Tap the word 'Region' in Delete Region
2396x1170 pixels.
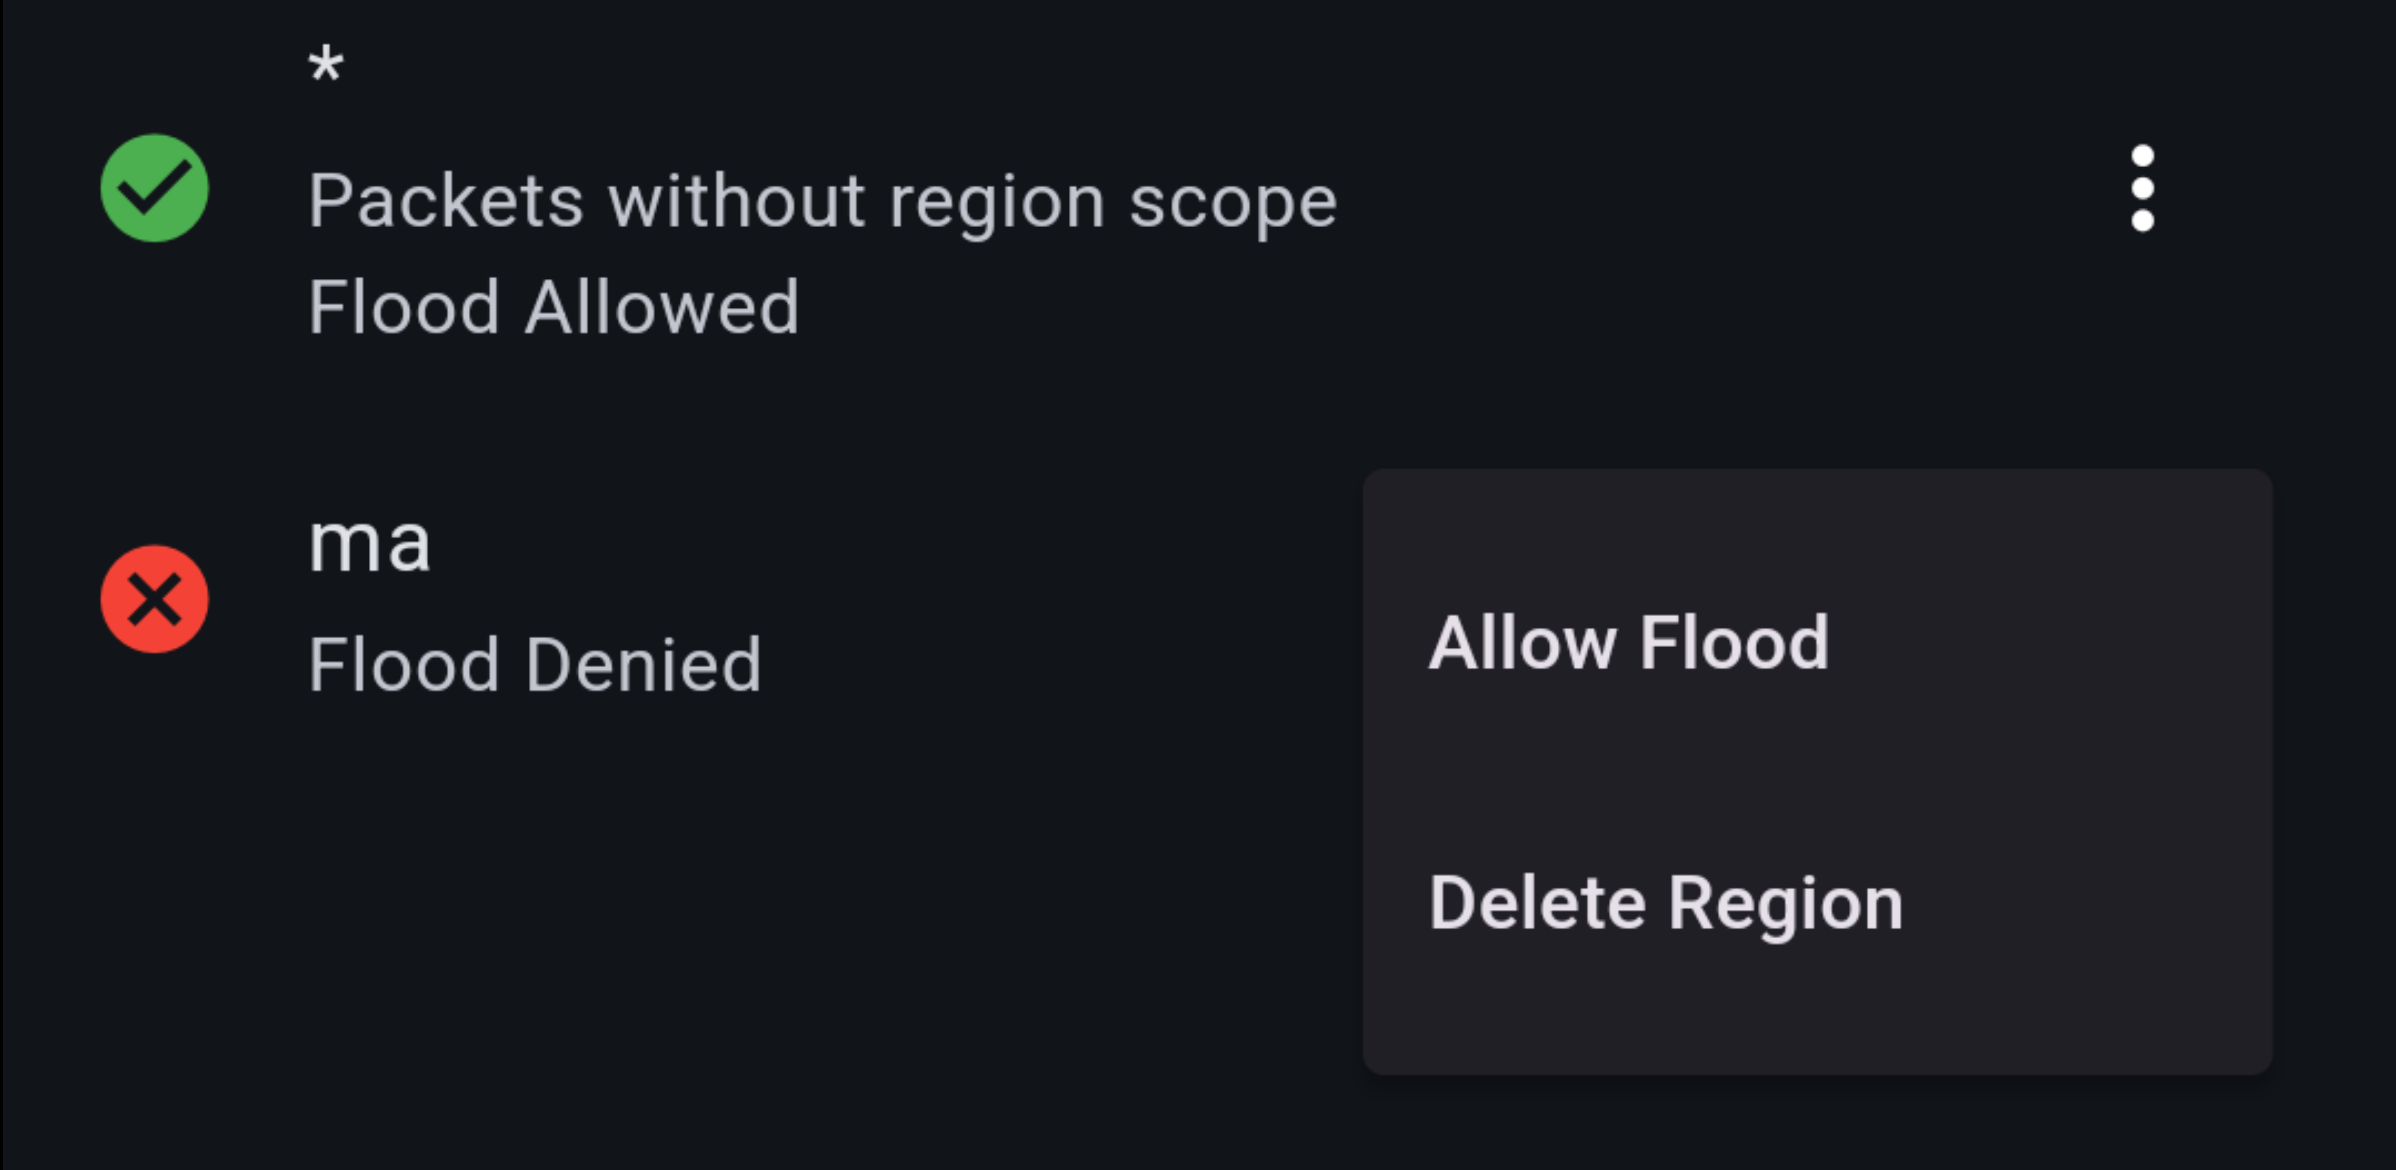coord(1786,904)
